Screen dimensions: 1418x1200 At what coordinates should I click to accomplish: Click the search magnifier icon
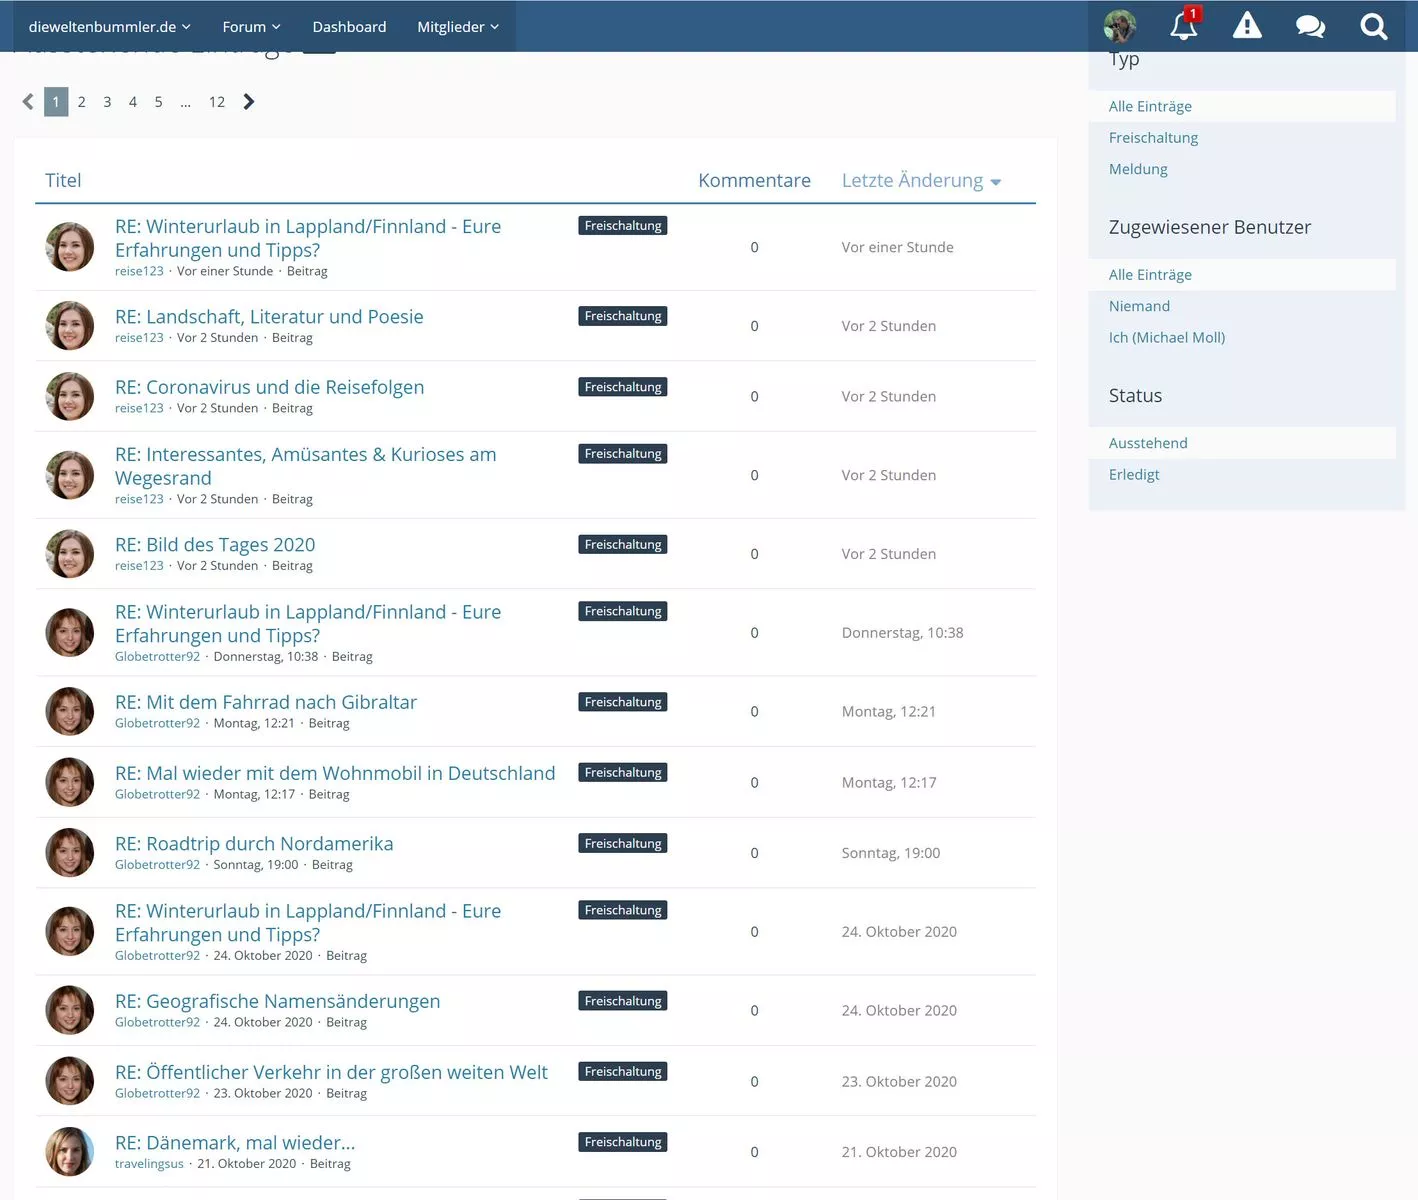tap(1373, 26)
